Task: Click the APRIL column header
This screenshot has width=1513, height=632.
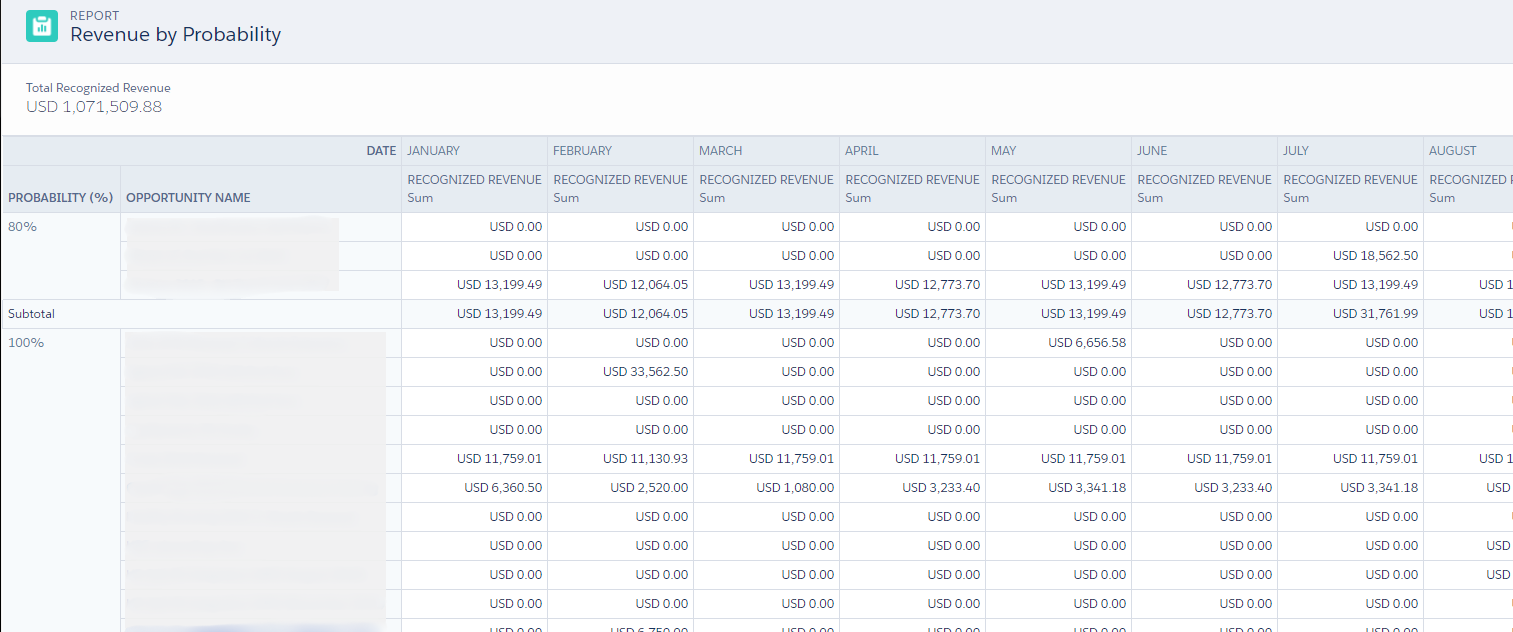Action: point(862,151)
